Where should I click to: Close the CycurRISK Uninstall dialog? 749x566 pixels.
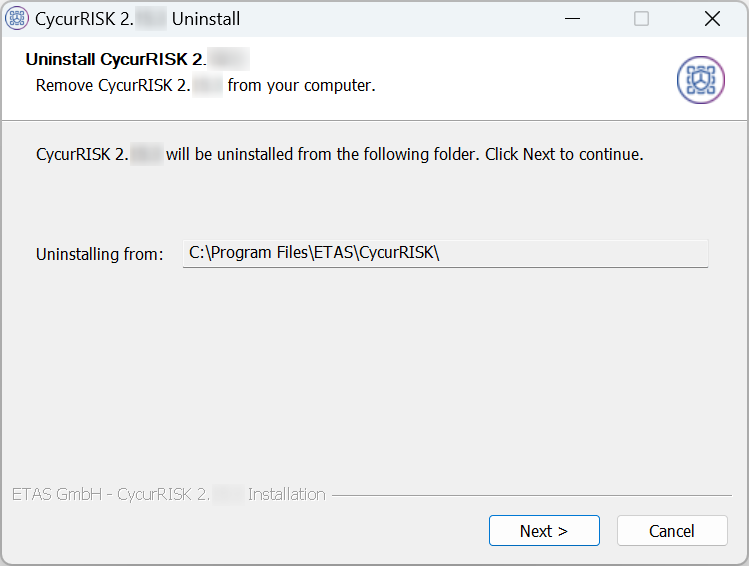pyautogui.click(x=712, y=18)
